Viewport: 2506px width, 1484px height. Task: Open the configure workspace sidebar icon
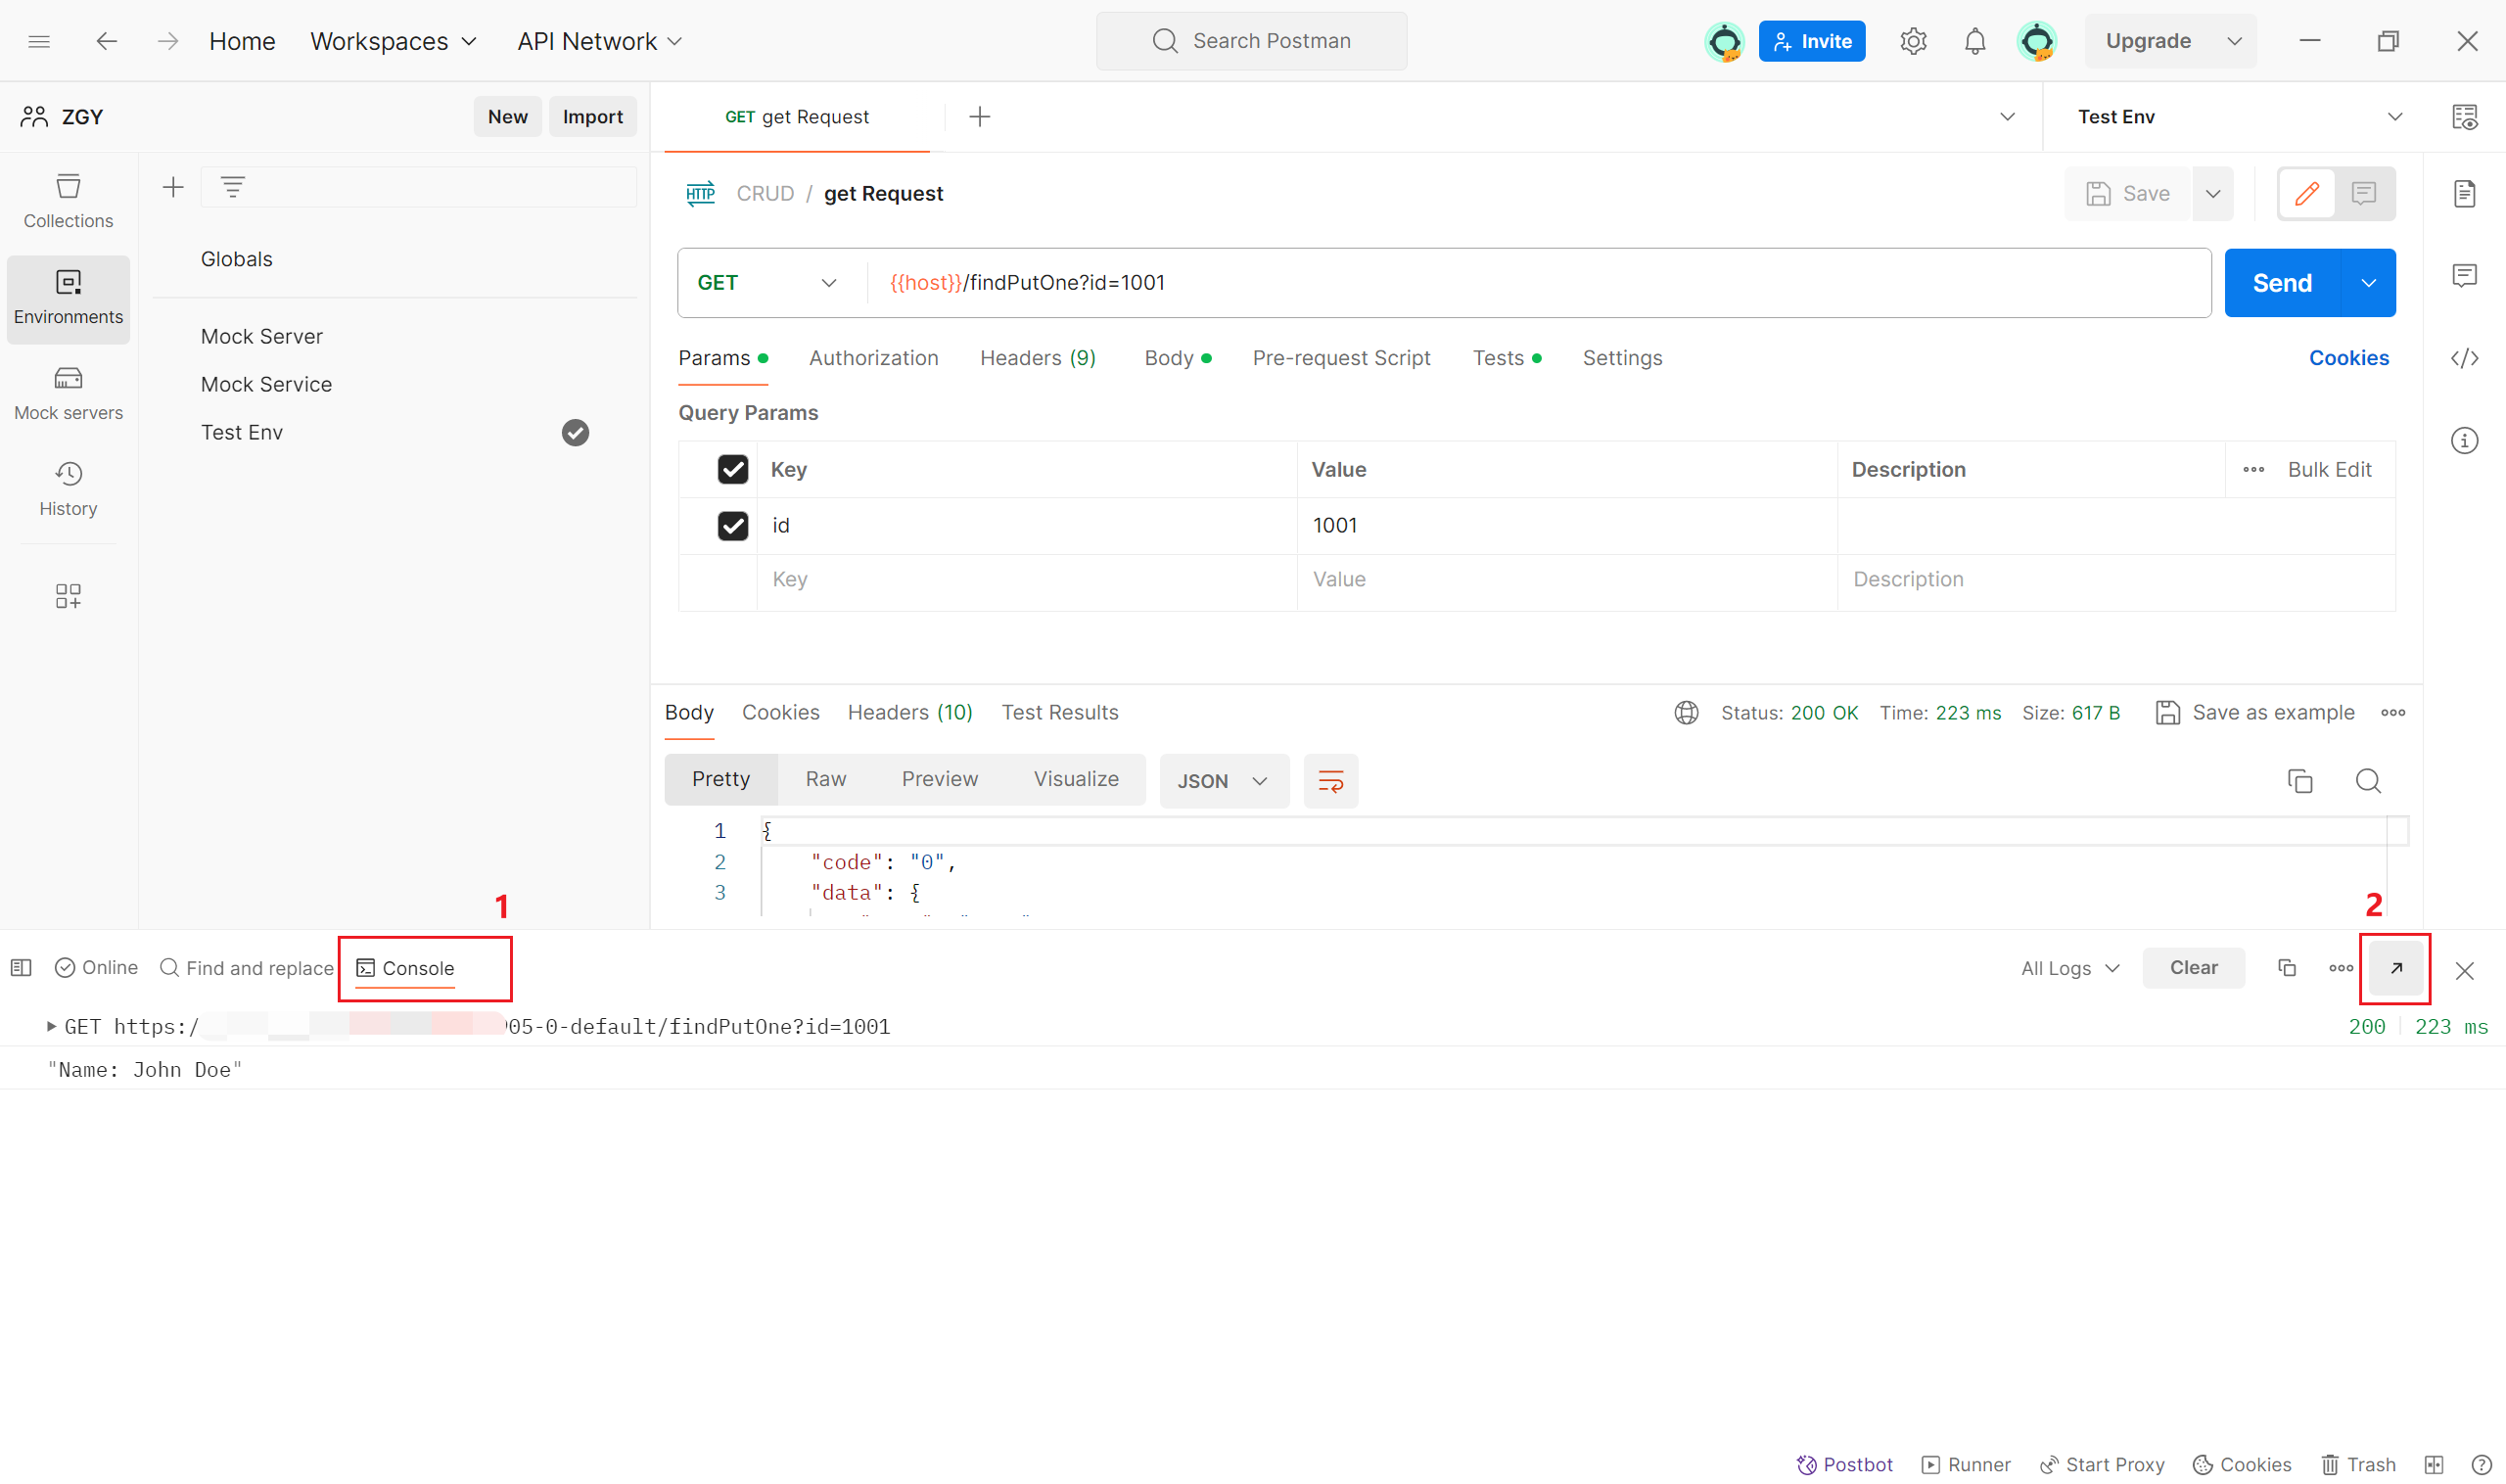tap(68, 597)
